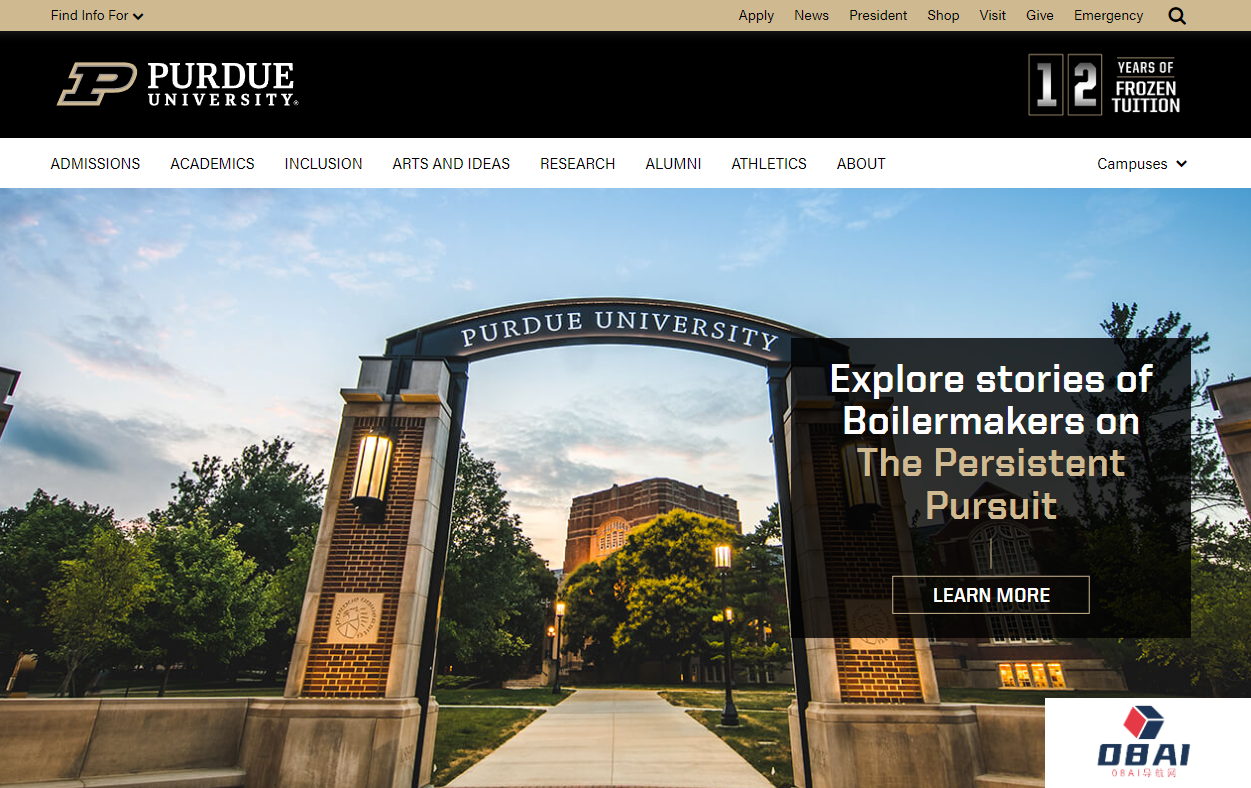Image resolution: width=1251 pixels, height=788 pixels.
Task: Open the News link
Action: click(x=811, y=16)
